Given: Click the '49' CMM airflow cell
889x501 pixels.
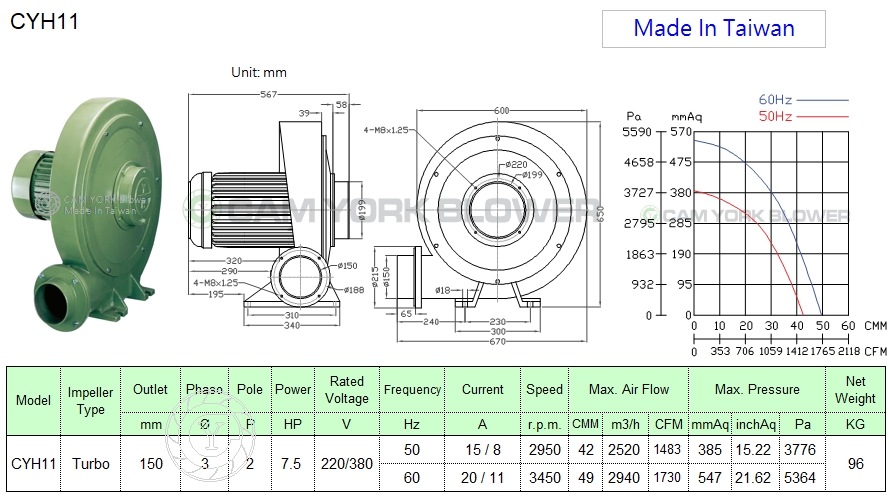Looking at the screenshot, I should click(x=586, y=478).
